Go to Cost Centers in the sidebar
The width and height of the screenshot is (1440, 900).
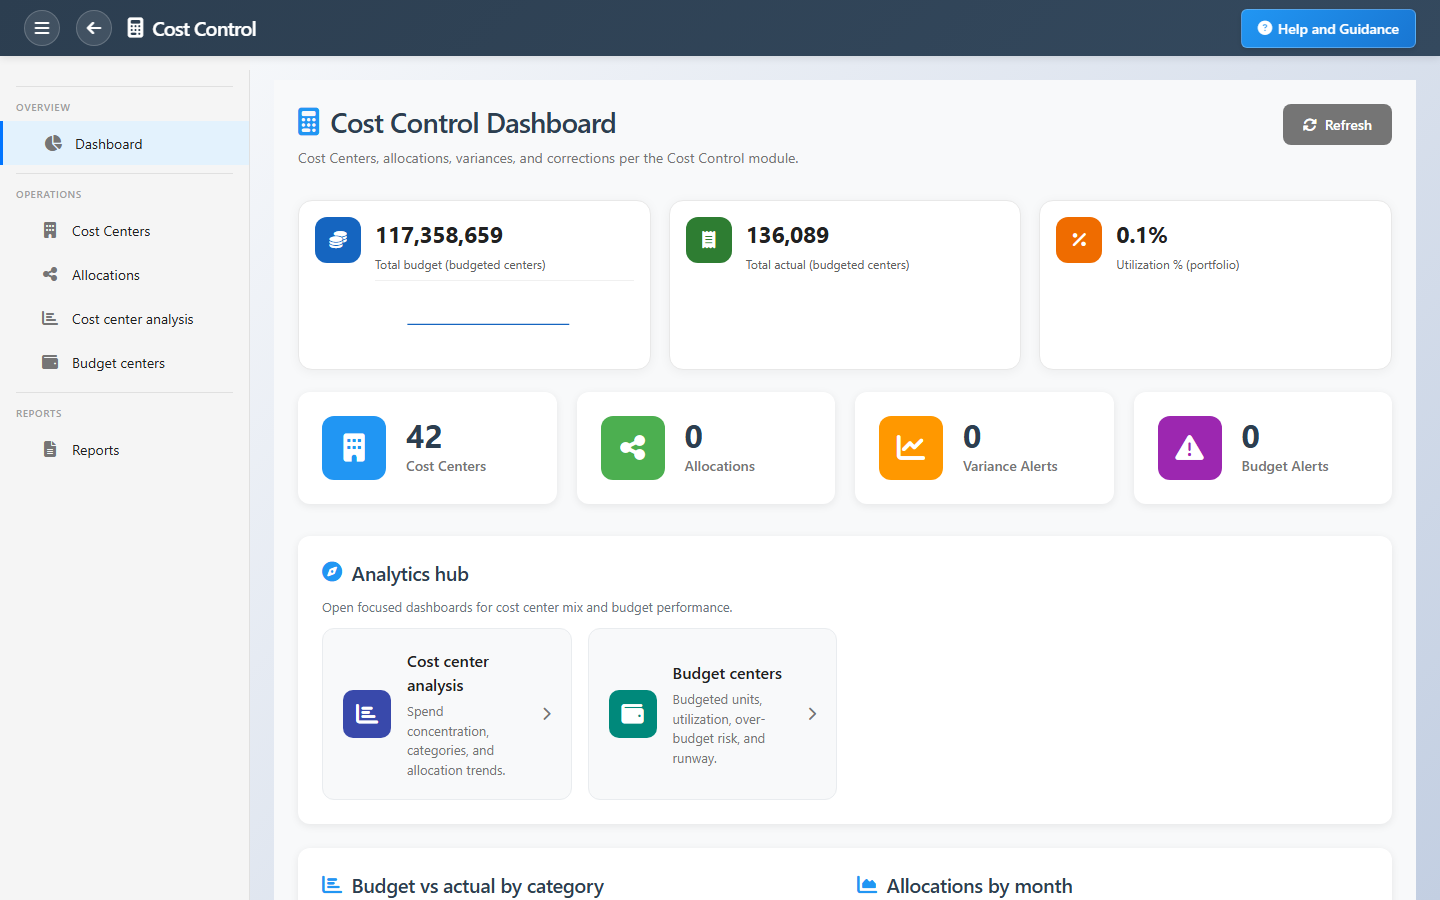[x=124, y=231]
